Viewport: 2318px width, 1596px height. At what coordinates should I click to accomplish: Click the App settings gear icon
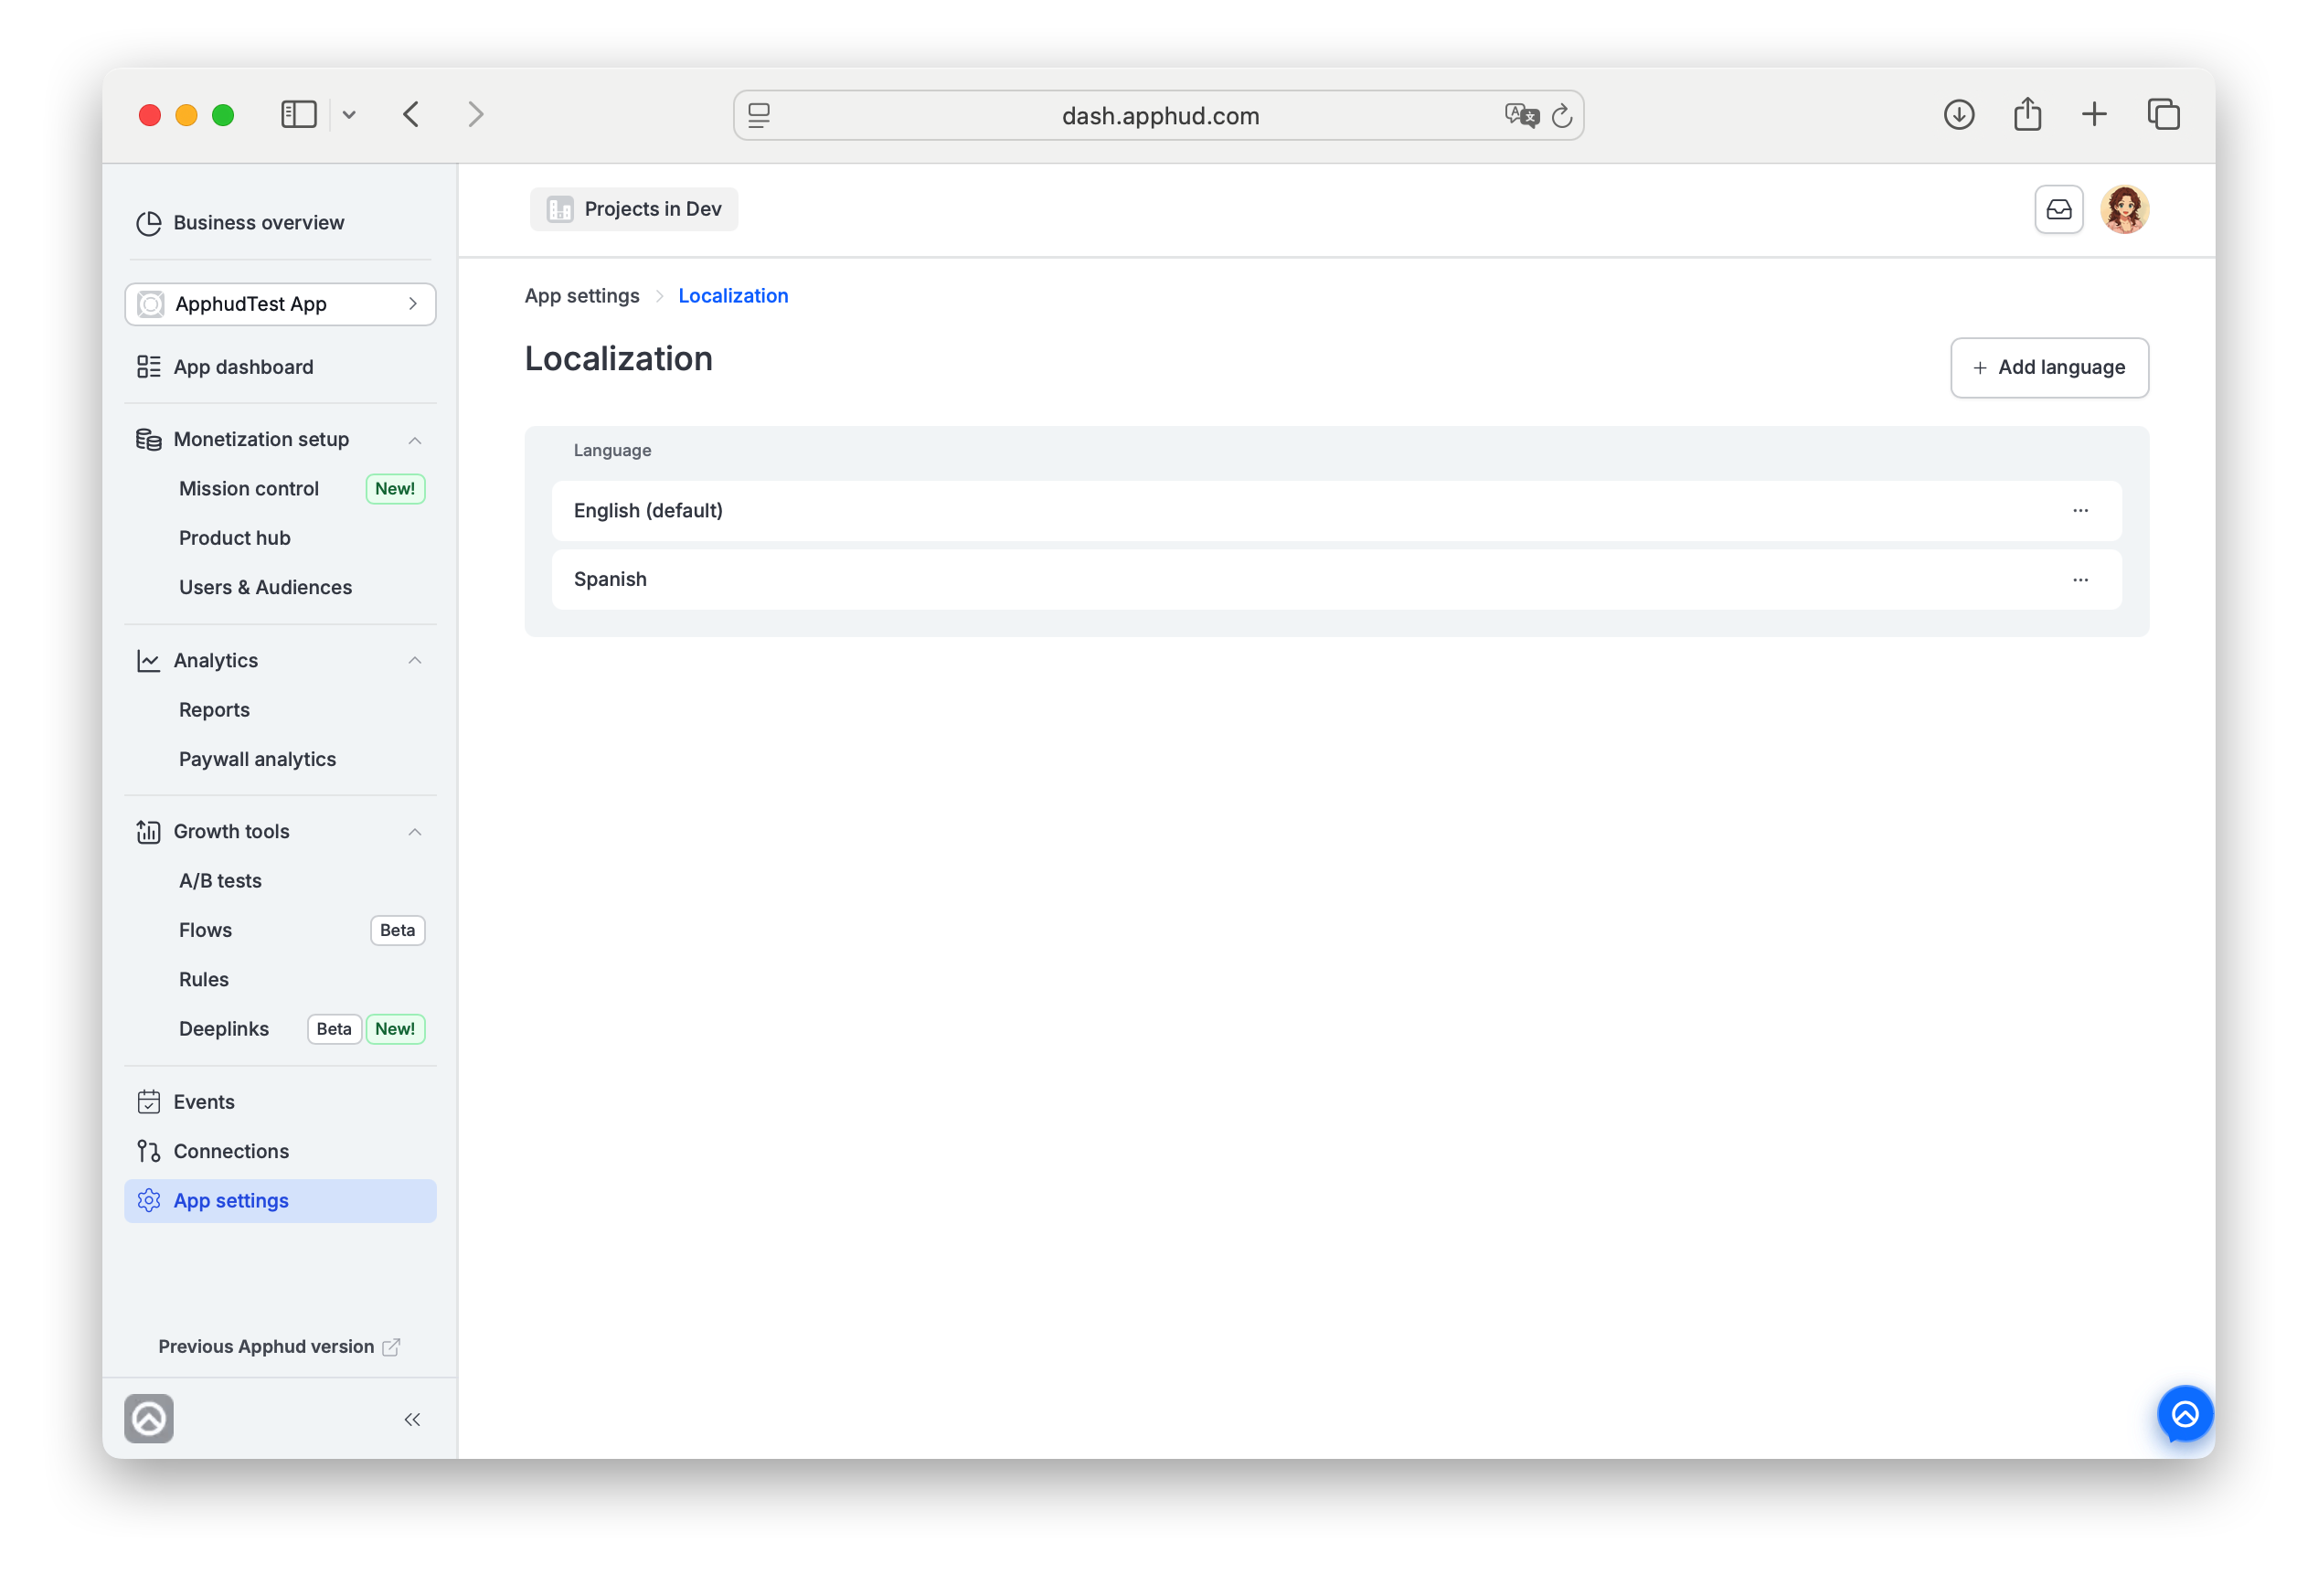(x=149, y=1201)
